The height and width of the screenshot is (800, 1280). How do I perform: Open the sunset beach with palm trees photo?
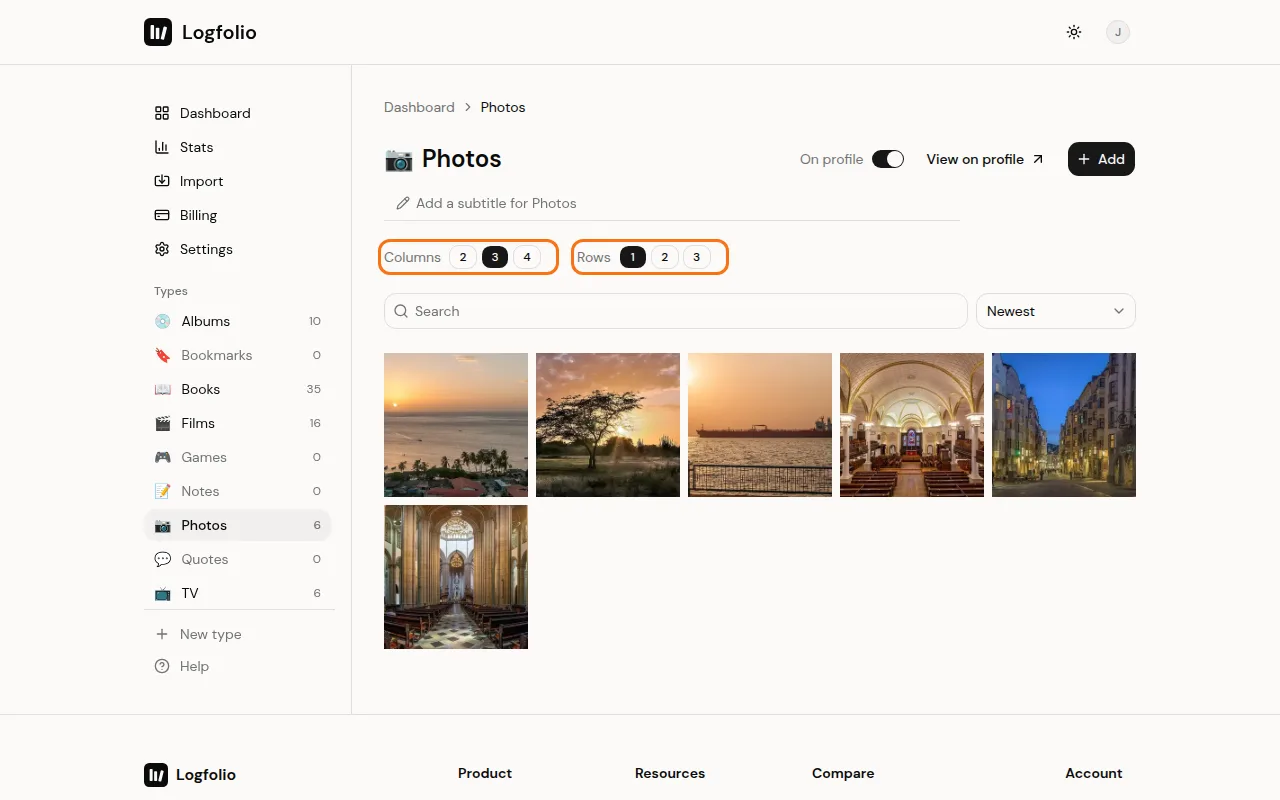[456, 425]
